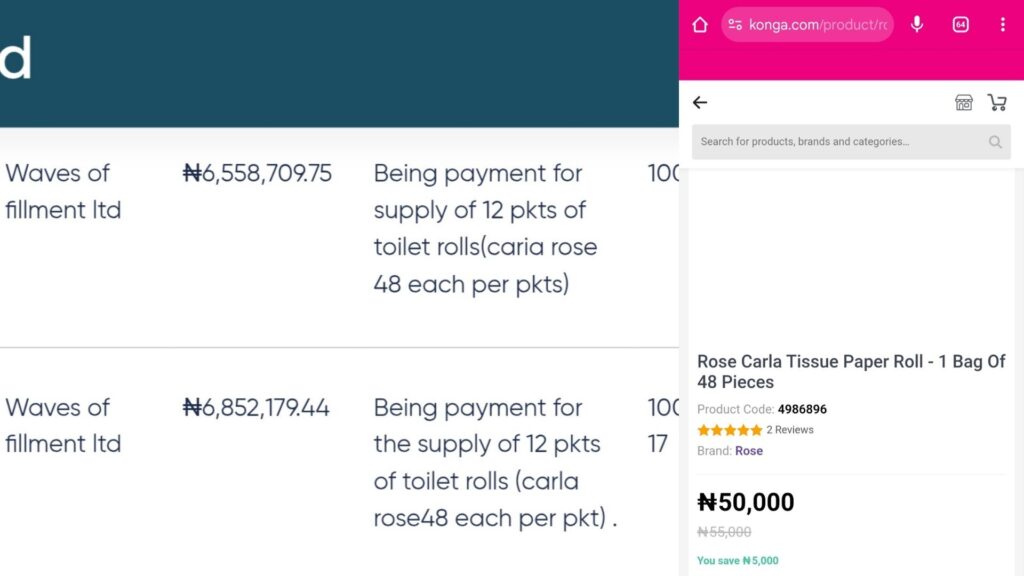Click the ₦6,852,179.44 payment amount

pos(256,407)
